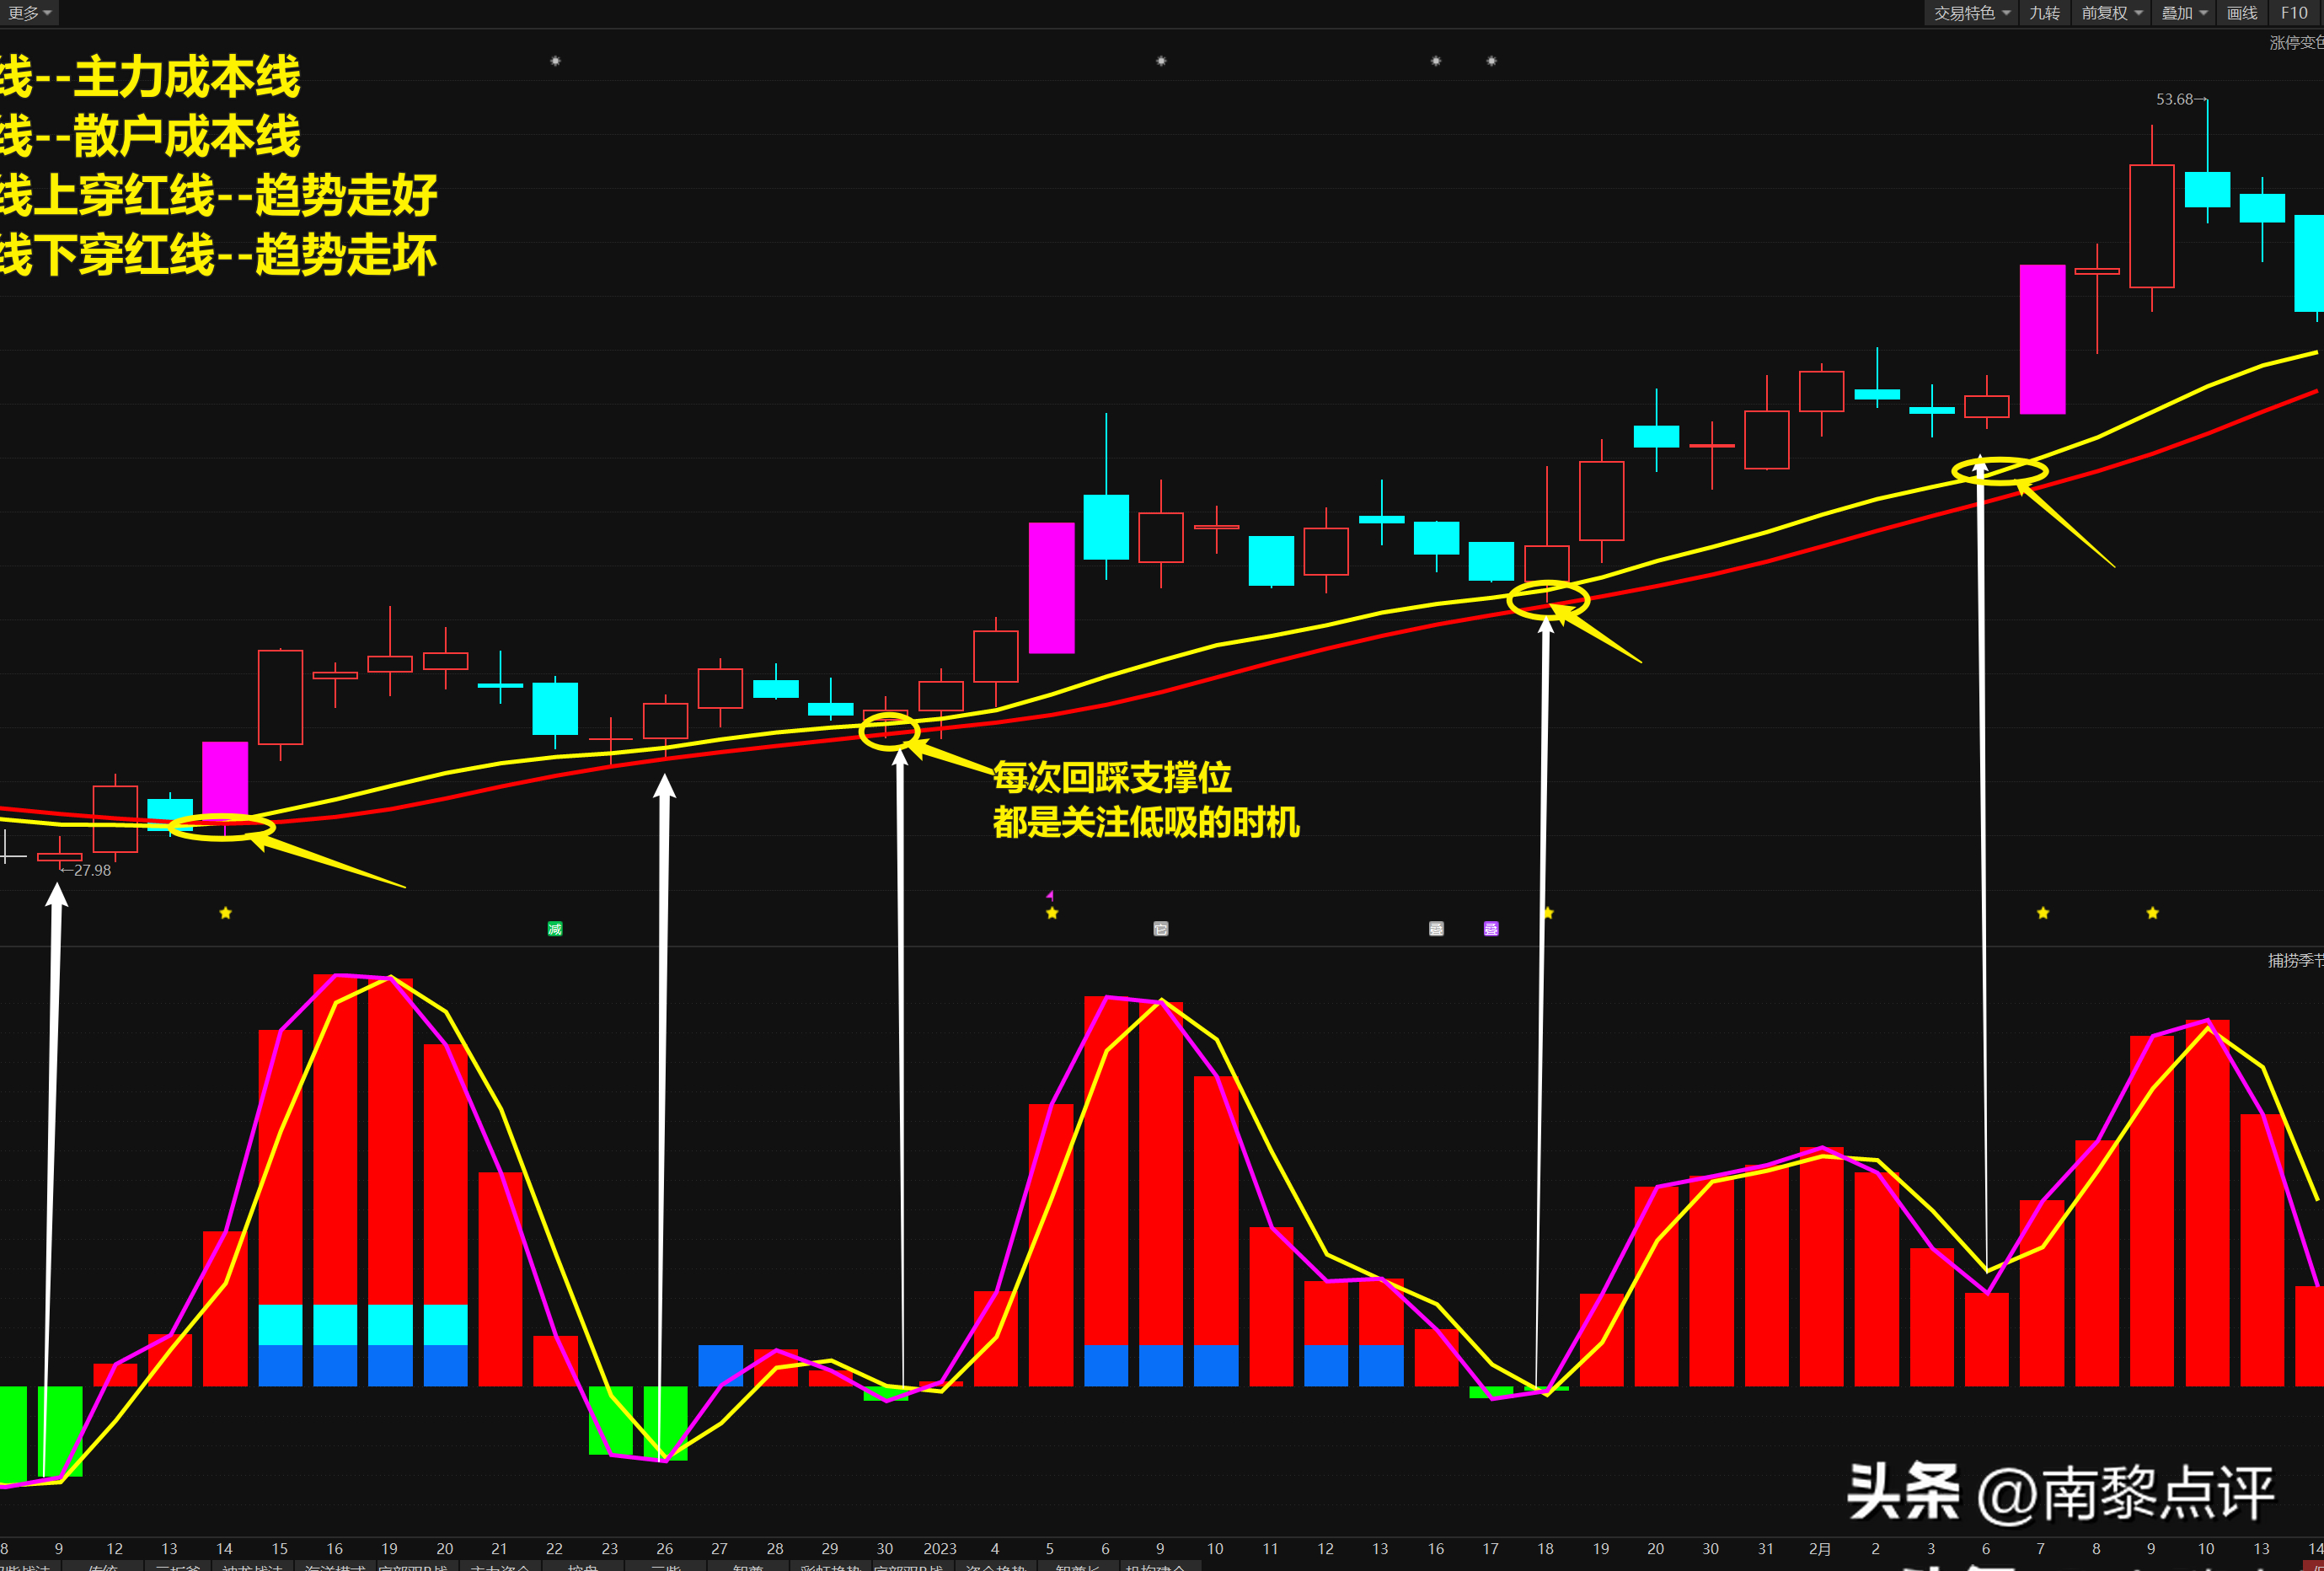Open the F10 company info button

[x=2295, y=13]
